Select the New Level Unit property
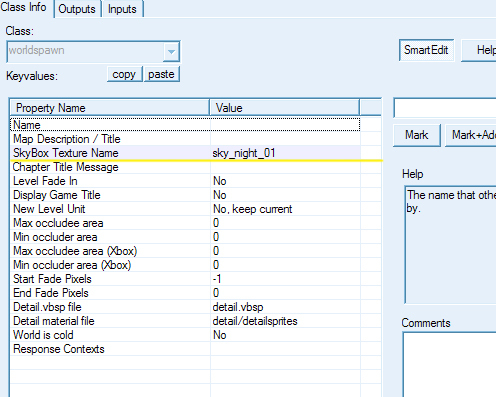The width and height of the screenshot is (496, 397). tap(185, 209)
